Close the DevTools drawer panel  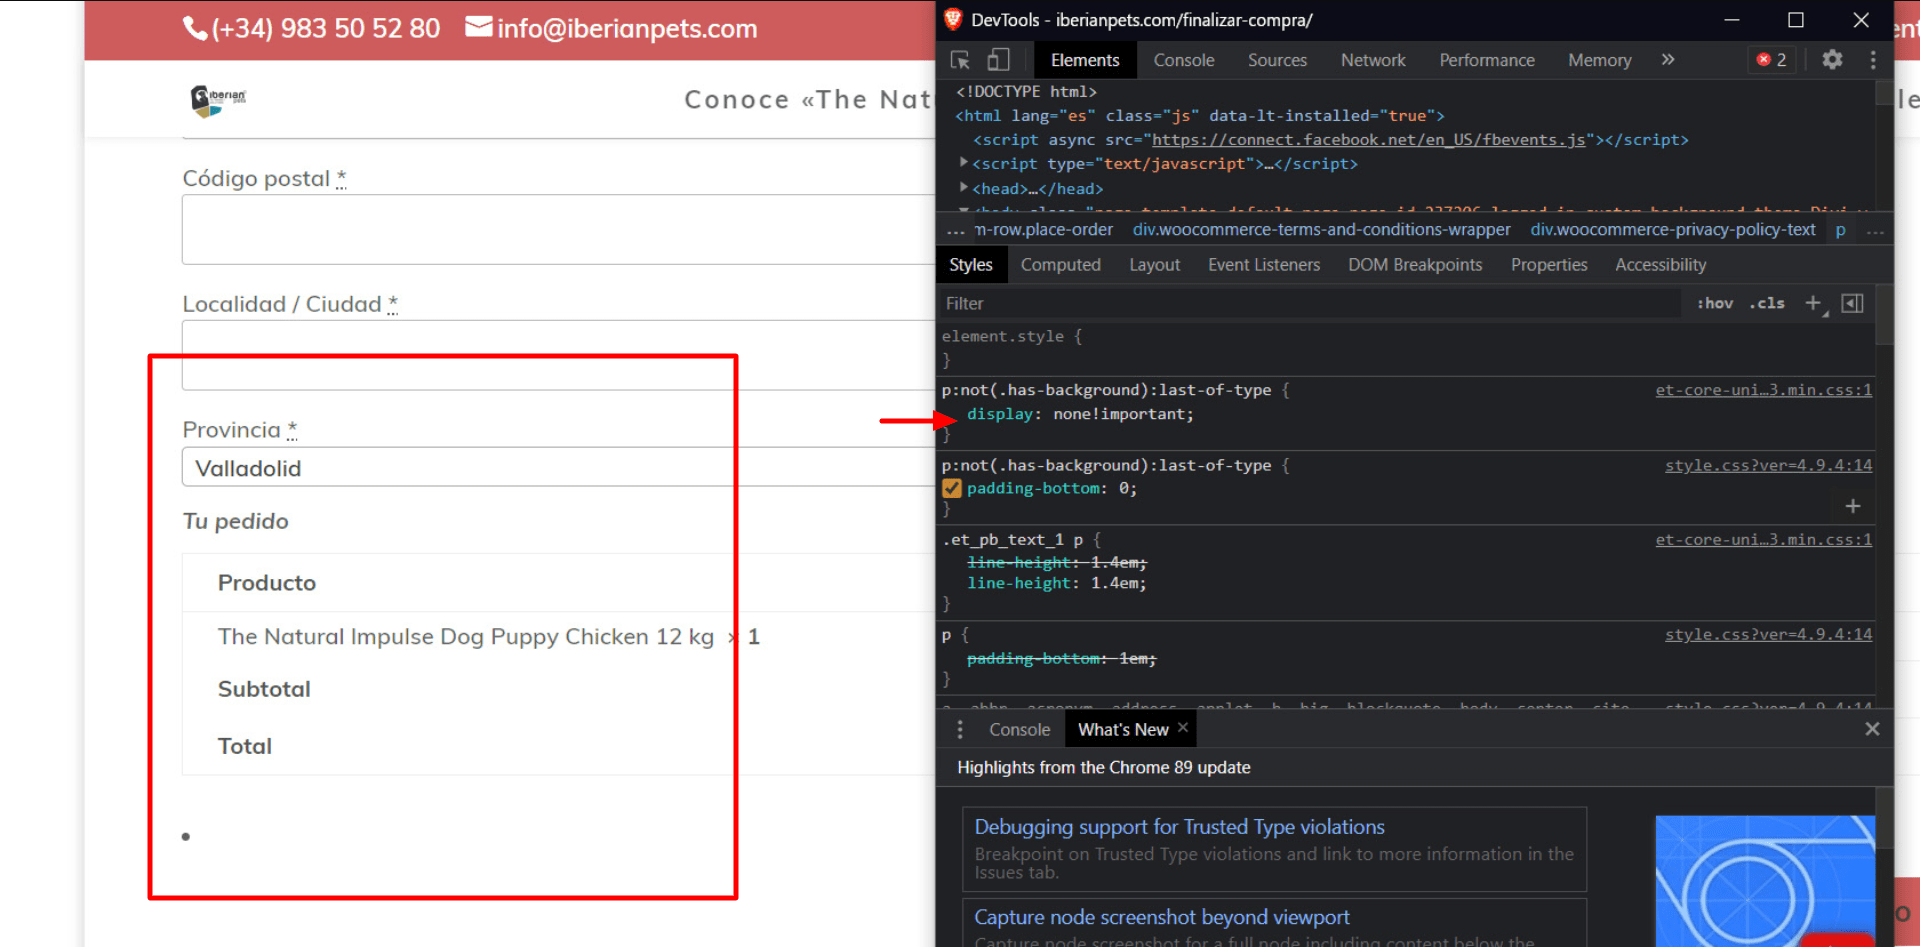[1872, 729]
